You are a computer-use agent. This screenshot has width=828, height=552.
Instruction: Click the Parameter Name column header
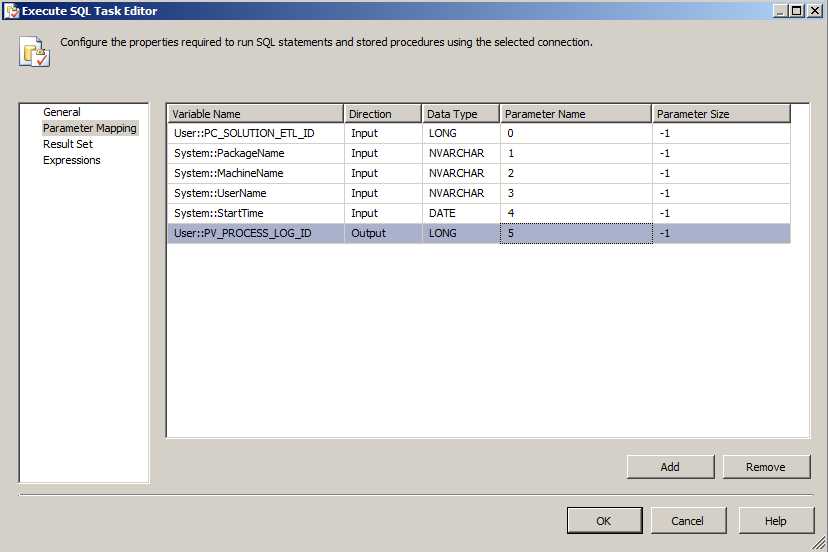[x=576, y=114]
